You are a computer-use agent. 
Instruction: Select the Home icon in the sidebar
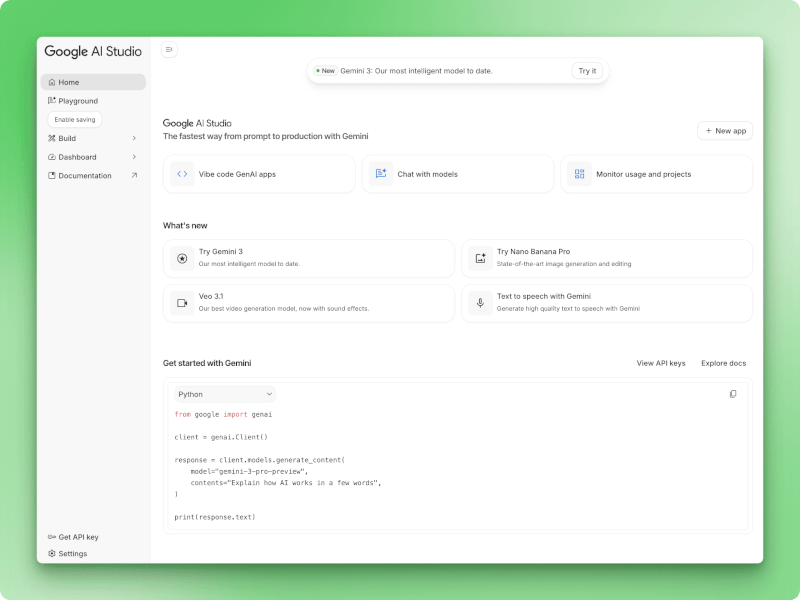[x=53, y=82]
